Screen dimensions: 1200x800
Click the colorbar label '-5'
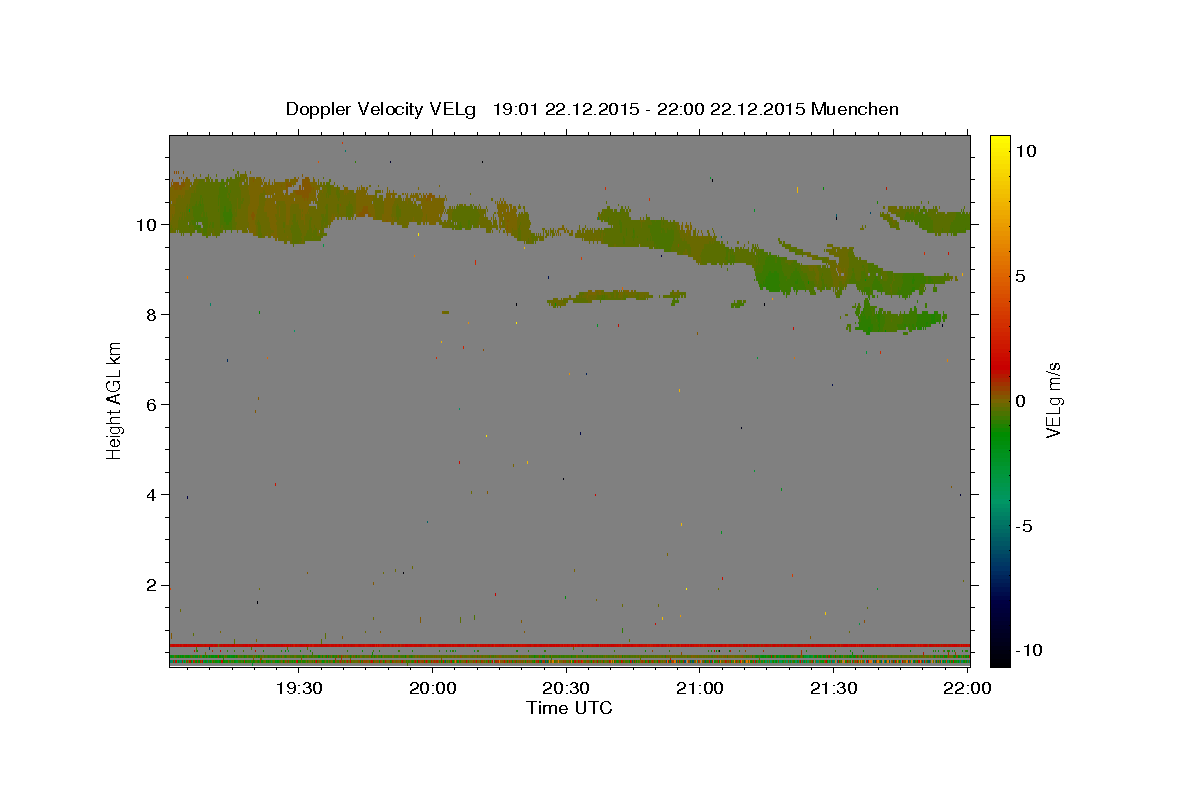click(1024, 526)
